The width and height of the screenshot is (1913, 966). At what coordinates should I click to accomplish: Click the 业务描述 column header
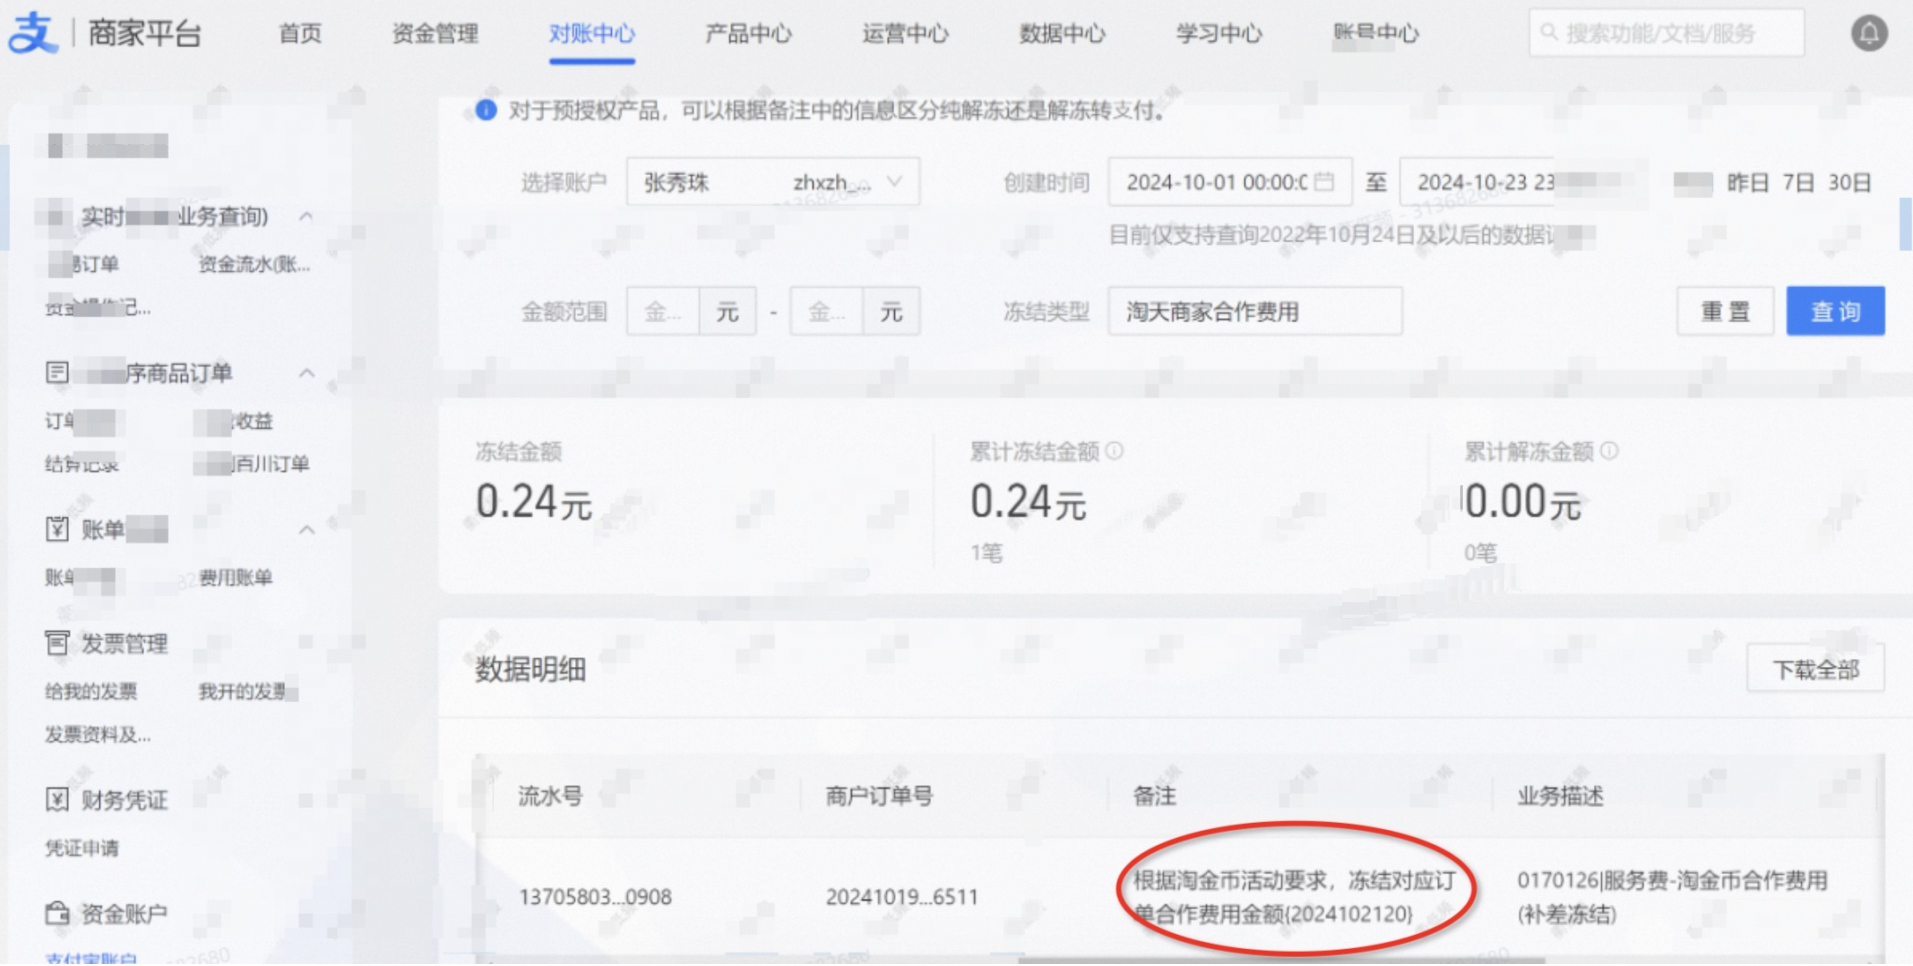pos(1560,796)
